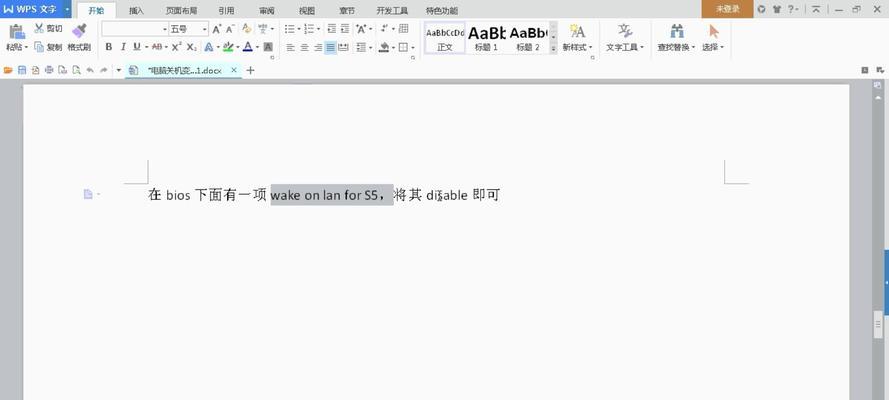Click the 未登录 sign-in button

click(727, 9)
